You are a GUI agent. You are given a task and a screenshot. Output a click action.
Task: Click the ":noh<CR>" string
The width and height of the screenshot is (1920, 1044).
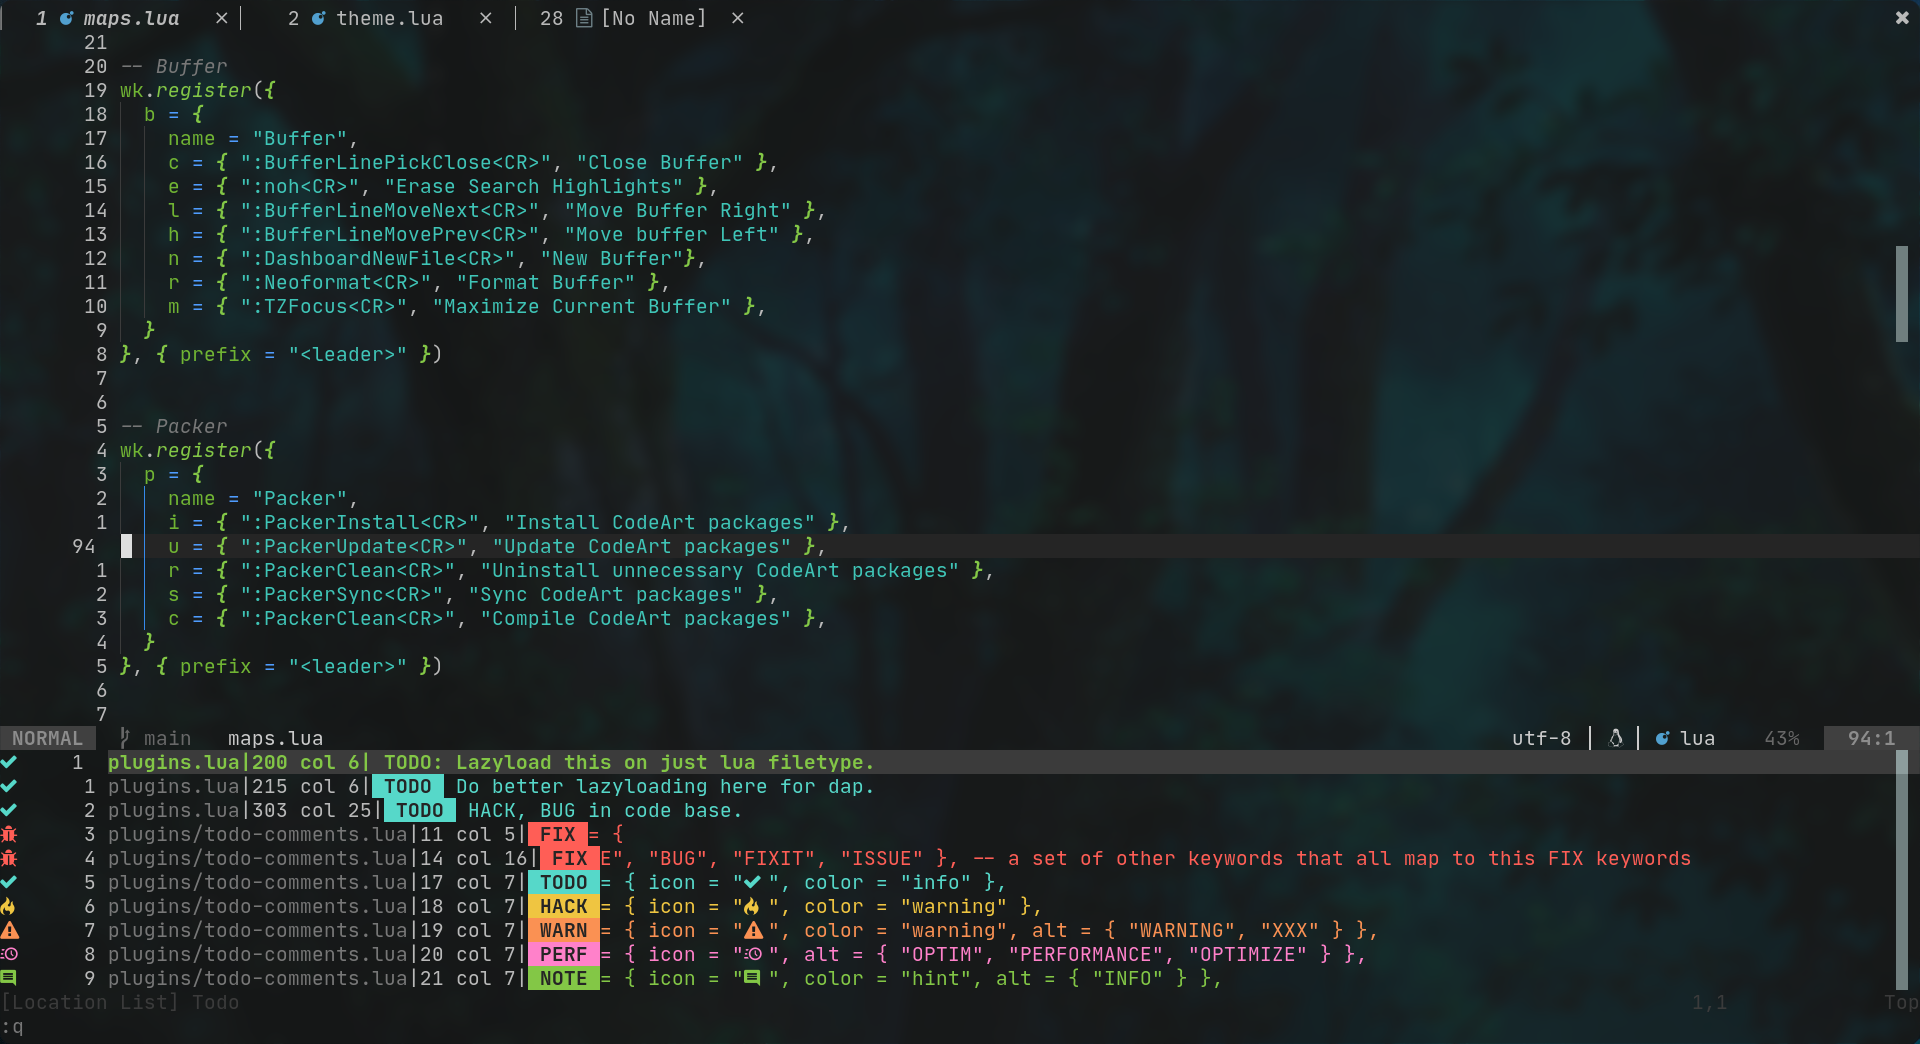coord(299,186)
